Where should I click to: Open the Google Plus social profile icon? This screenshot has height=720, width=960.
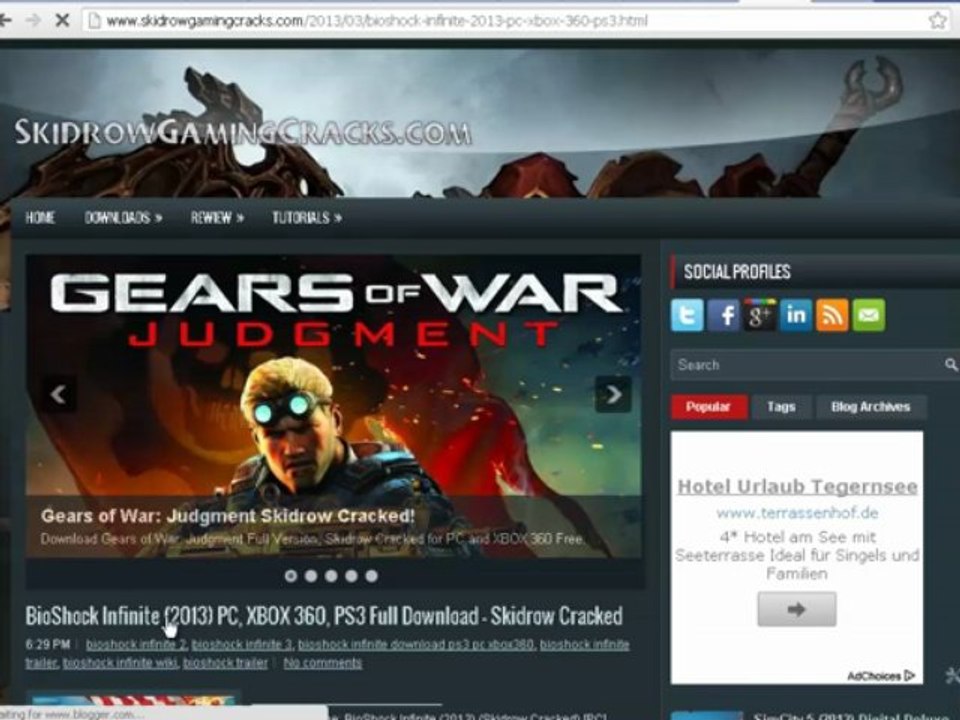(760, 315)
